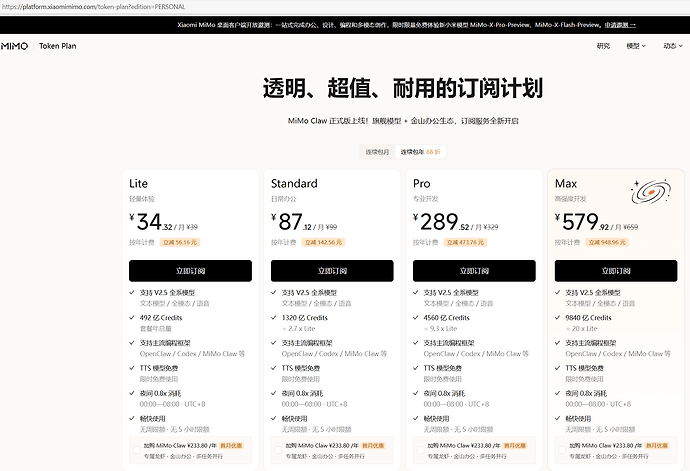Click the 492 亿 Credits line
This screenshot has width=690, height=471.
tap(161, 318)
